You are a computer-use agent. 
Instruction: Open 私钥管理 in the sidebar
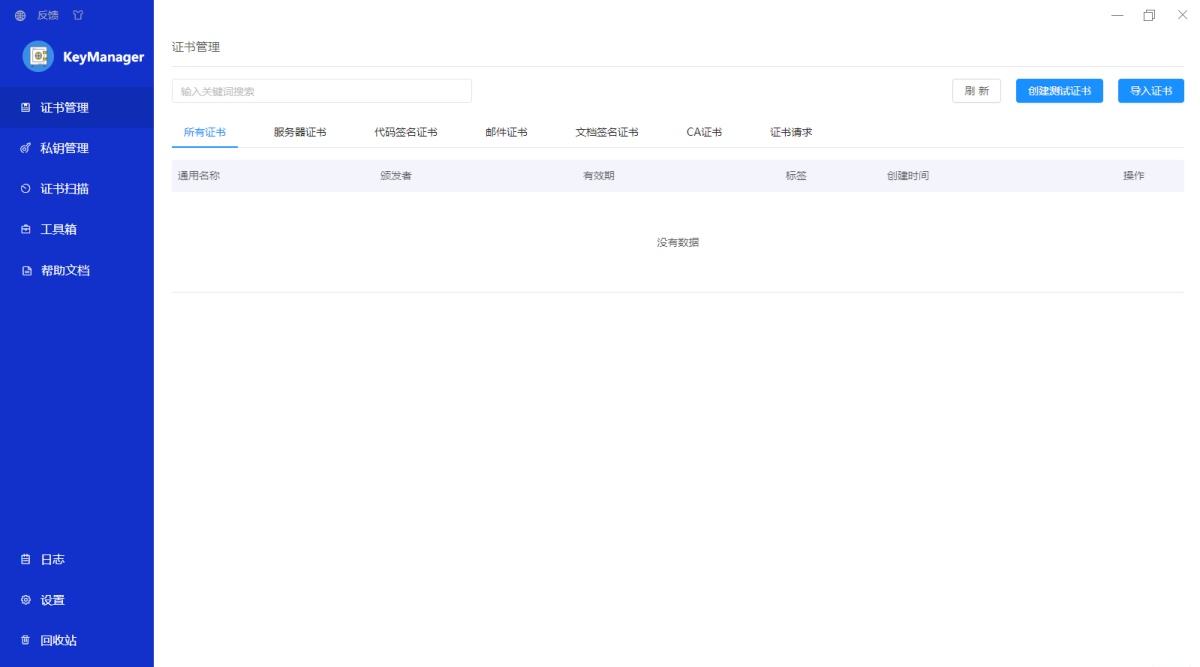[64, 148]
